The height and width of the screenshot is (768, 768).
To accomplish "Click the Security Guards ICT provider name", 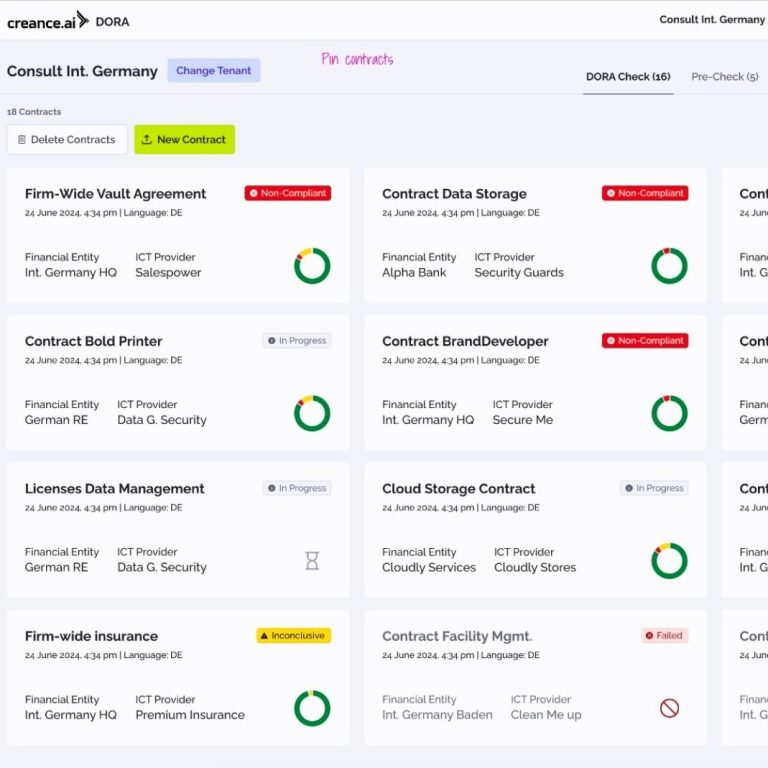I will [519, 273].
